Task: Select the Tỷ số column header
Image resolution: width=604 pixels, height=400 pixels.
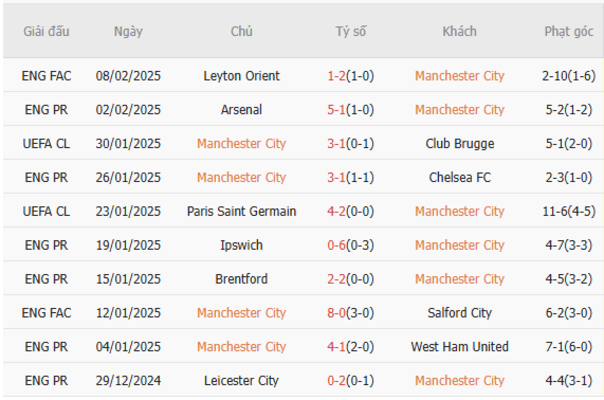Action: [x=350, y=32]
